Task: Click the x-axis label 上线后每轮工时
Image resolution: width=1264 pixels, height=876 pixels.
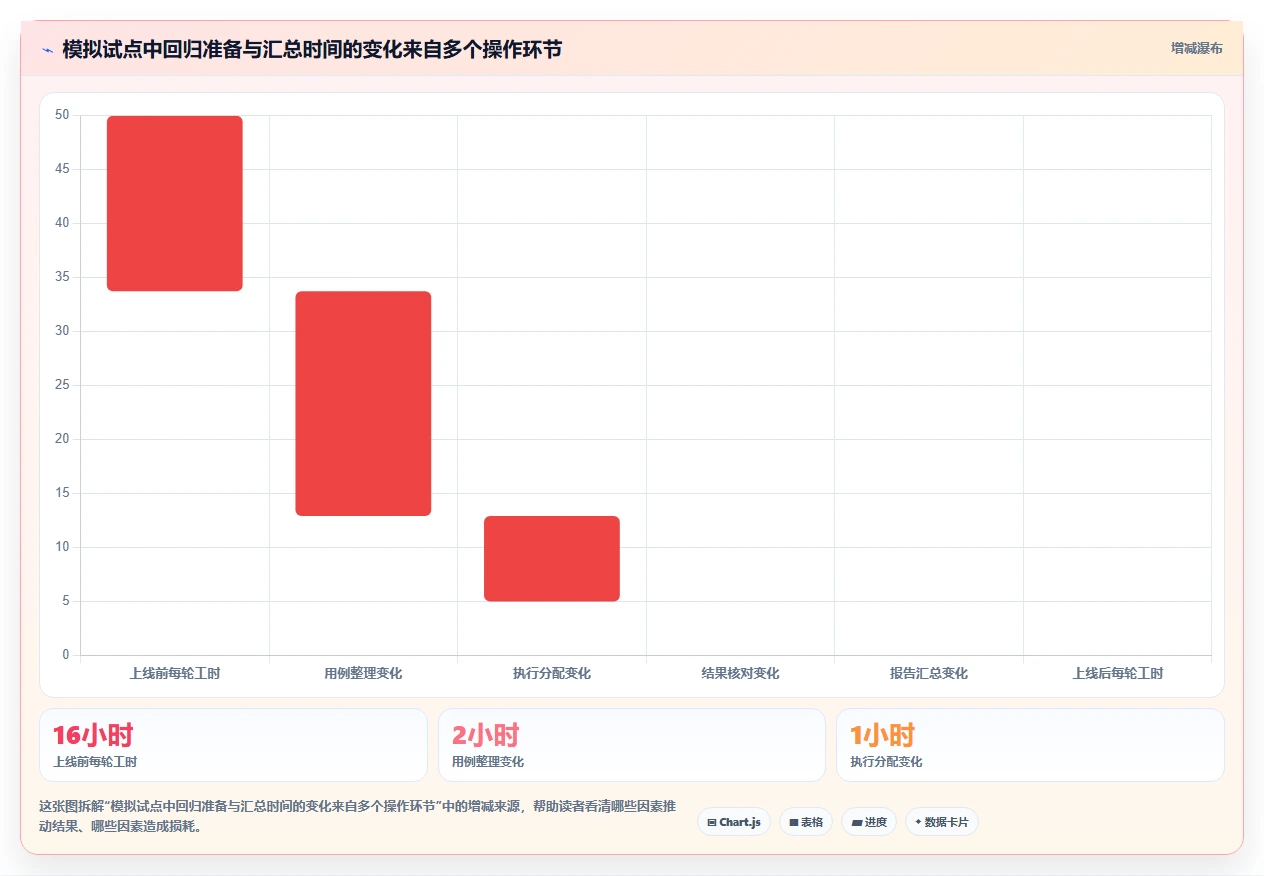Action: 1118,674
